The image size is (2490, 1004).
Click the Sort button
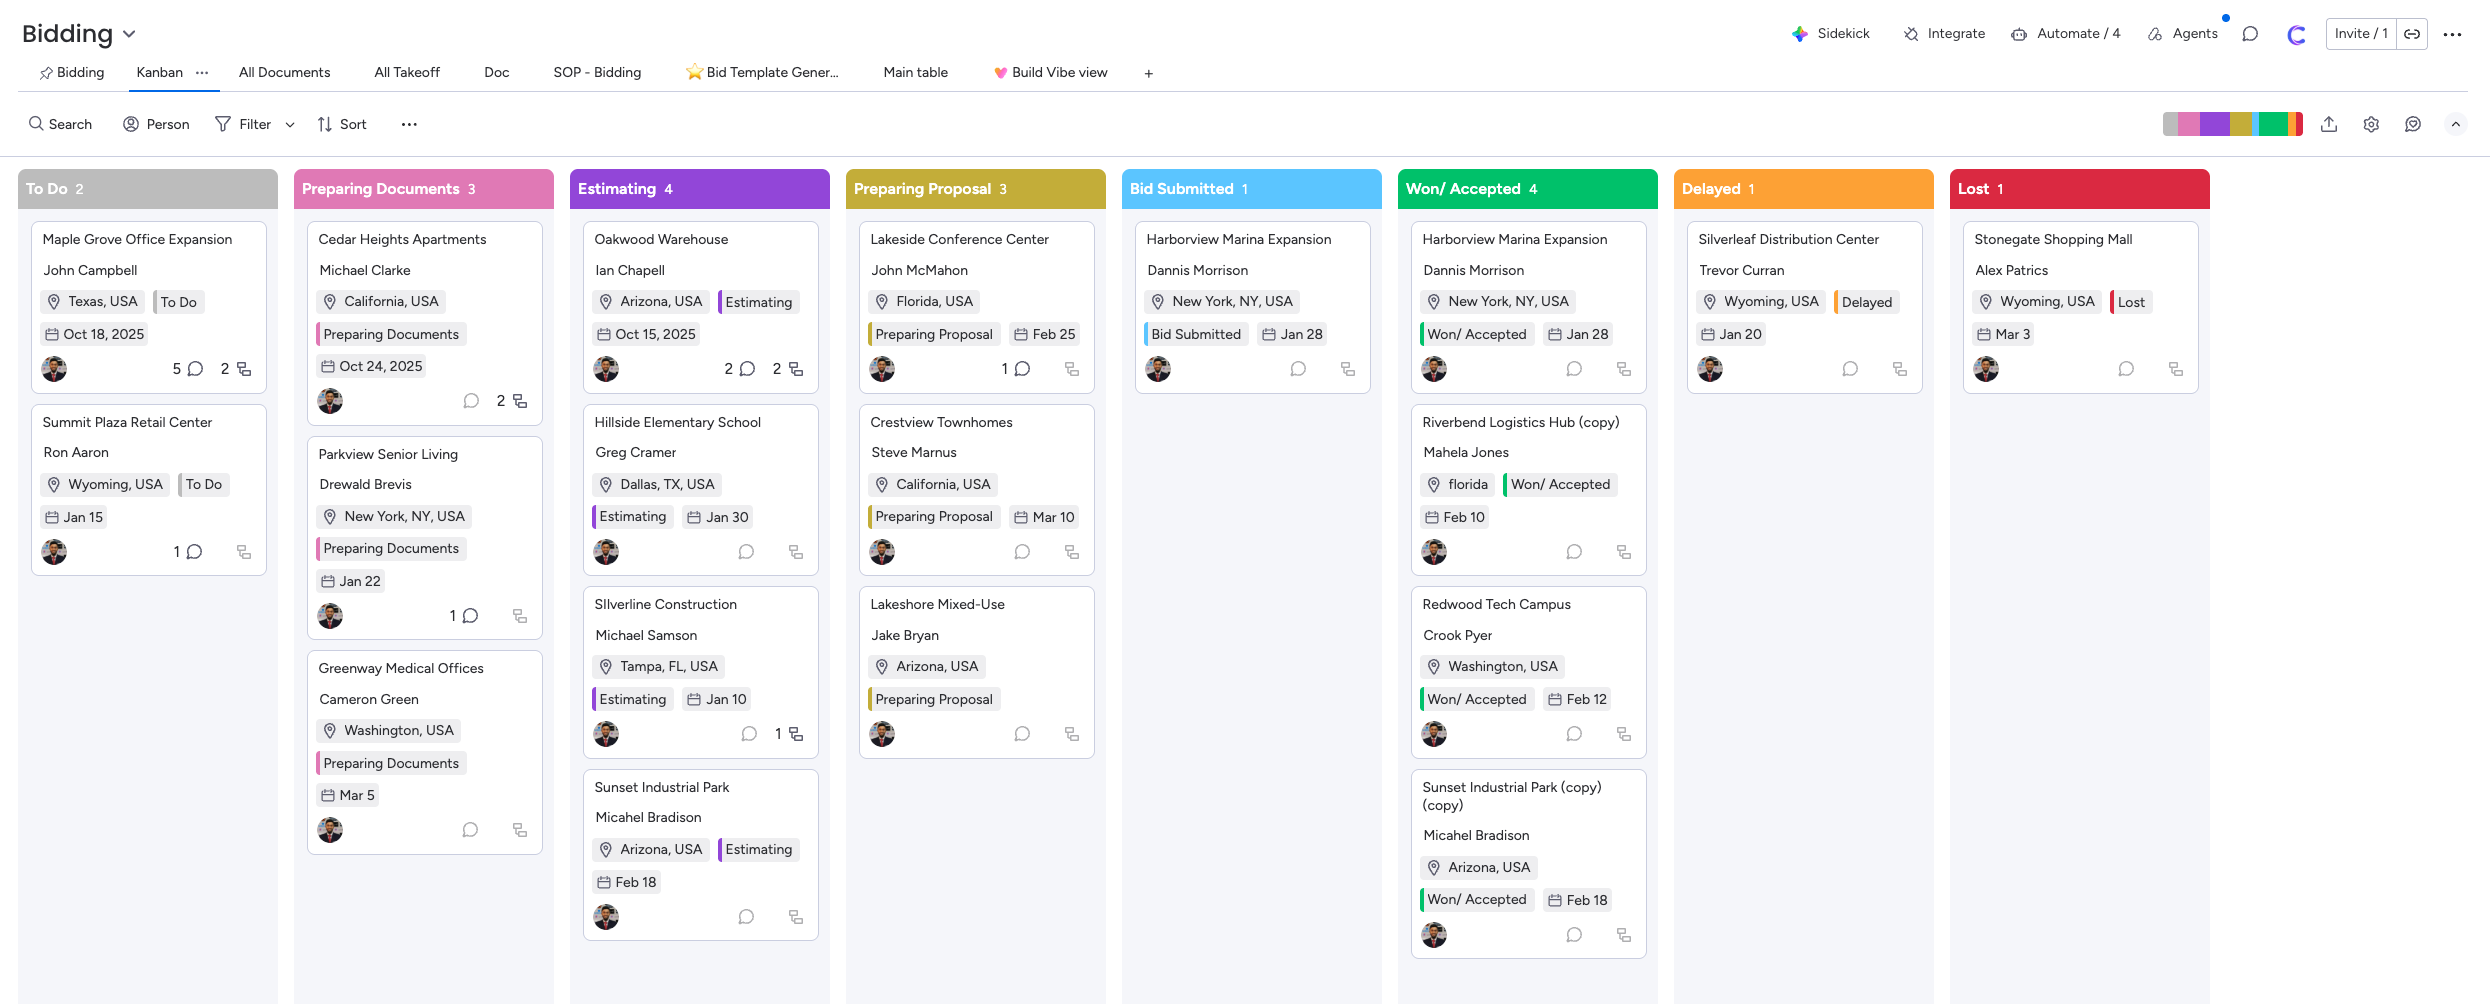coord(342,124)
